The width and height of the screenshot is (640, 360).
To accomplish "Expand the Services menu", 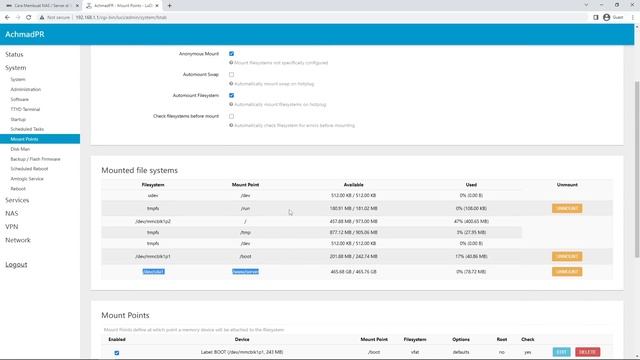I will (x=17, y=200).
